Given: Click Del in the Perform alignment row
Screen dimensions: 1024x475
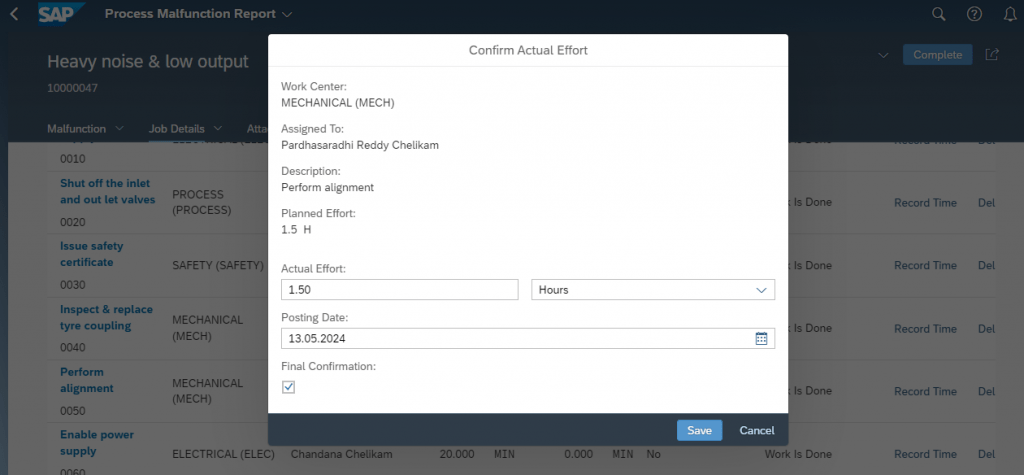Looking at the screenshot, I should [986, 391].
